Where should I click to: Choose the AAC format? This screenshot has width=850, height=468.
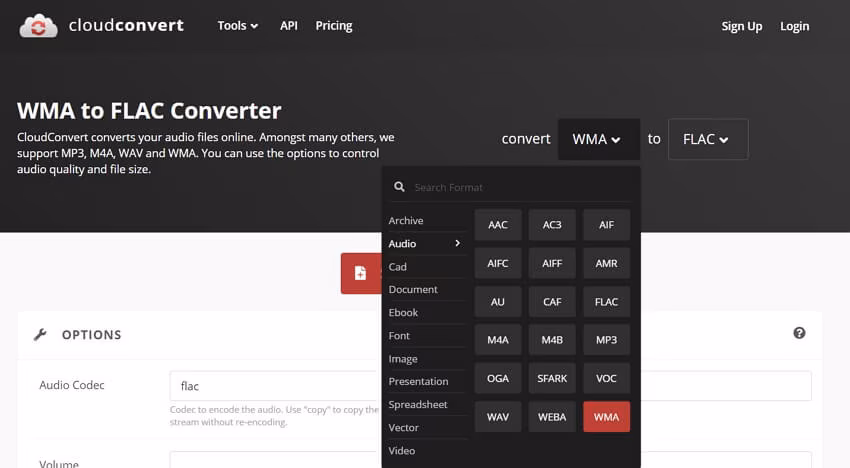click(498, 225)
